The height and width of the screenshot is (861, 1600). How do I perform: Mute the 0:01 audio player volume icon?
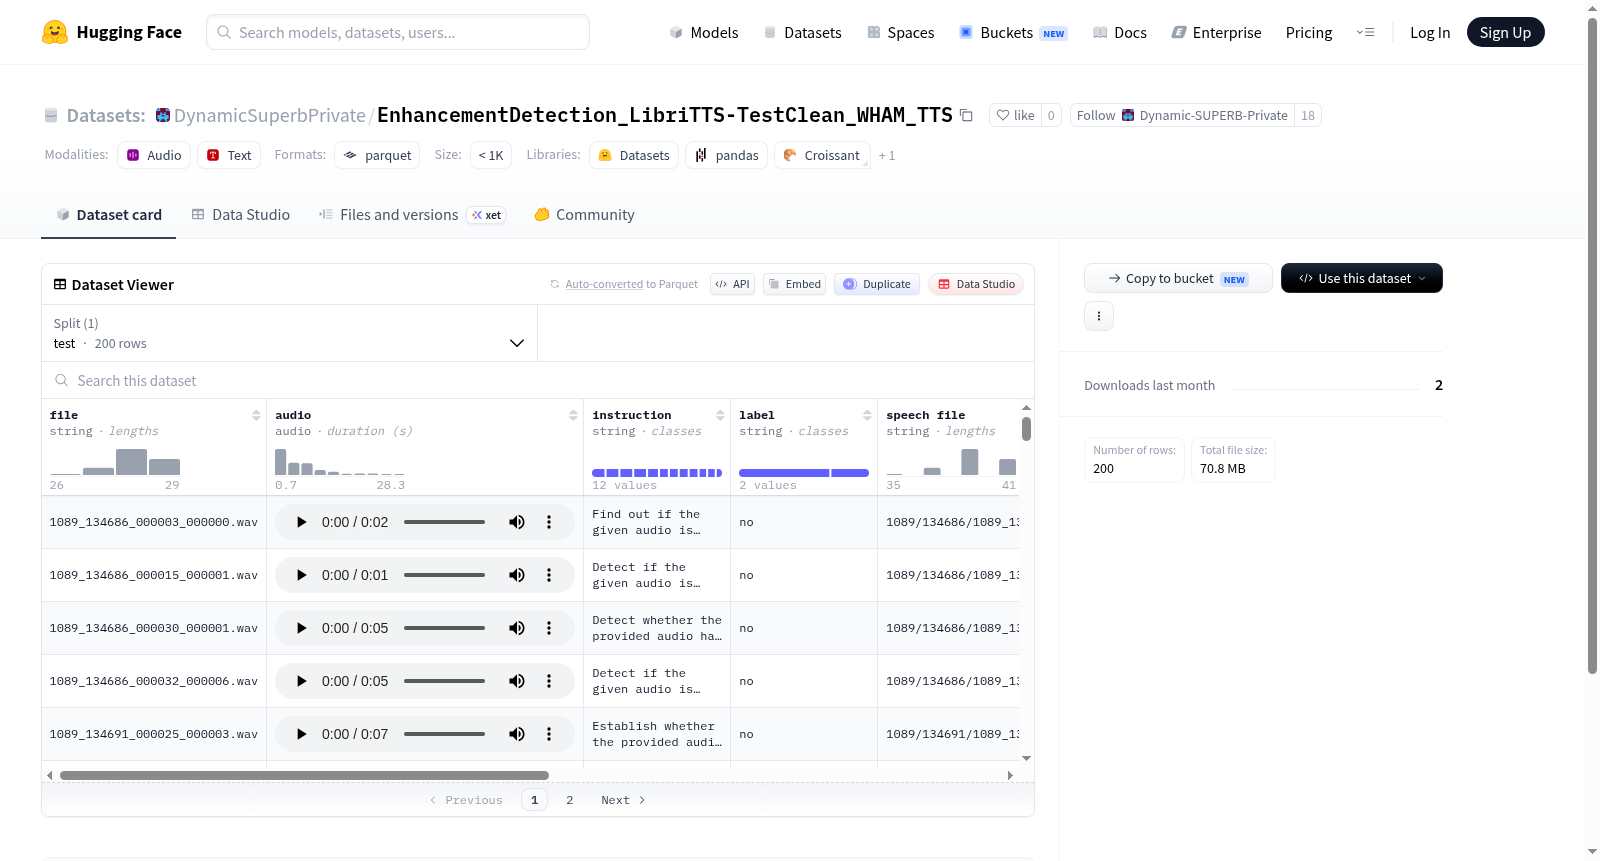[517, 575]
